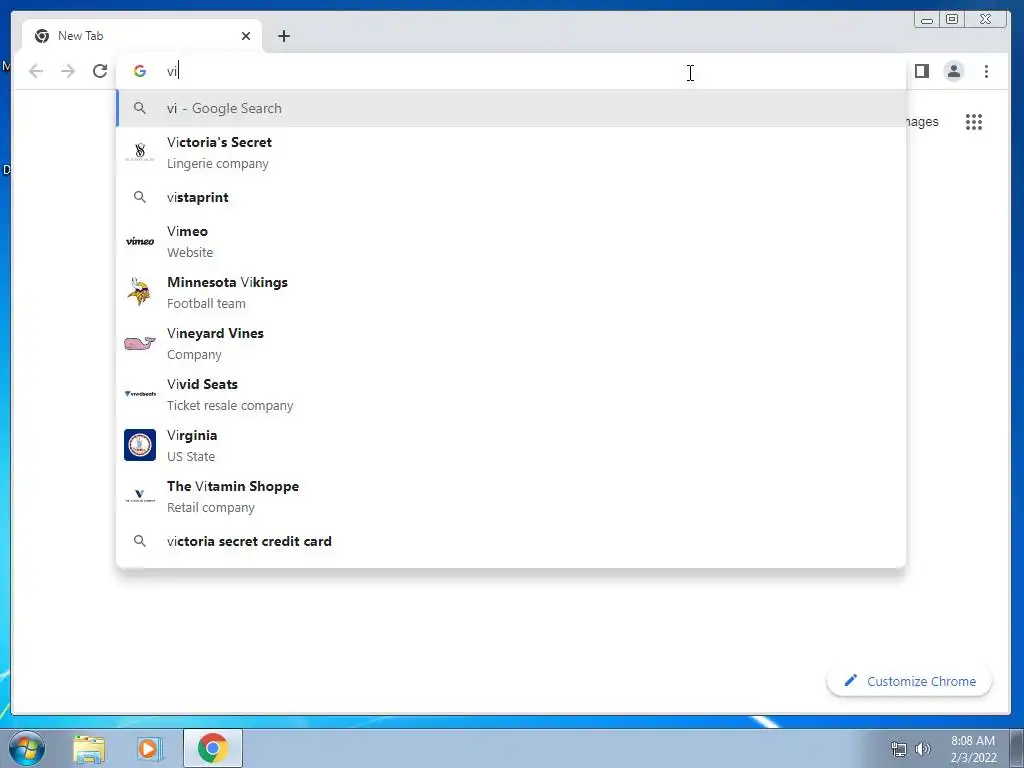This screenshot has height=768, width=1024.
Task: Click the Customize Chrome button
Action: 909,681
